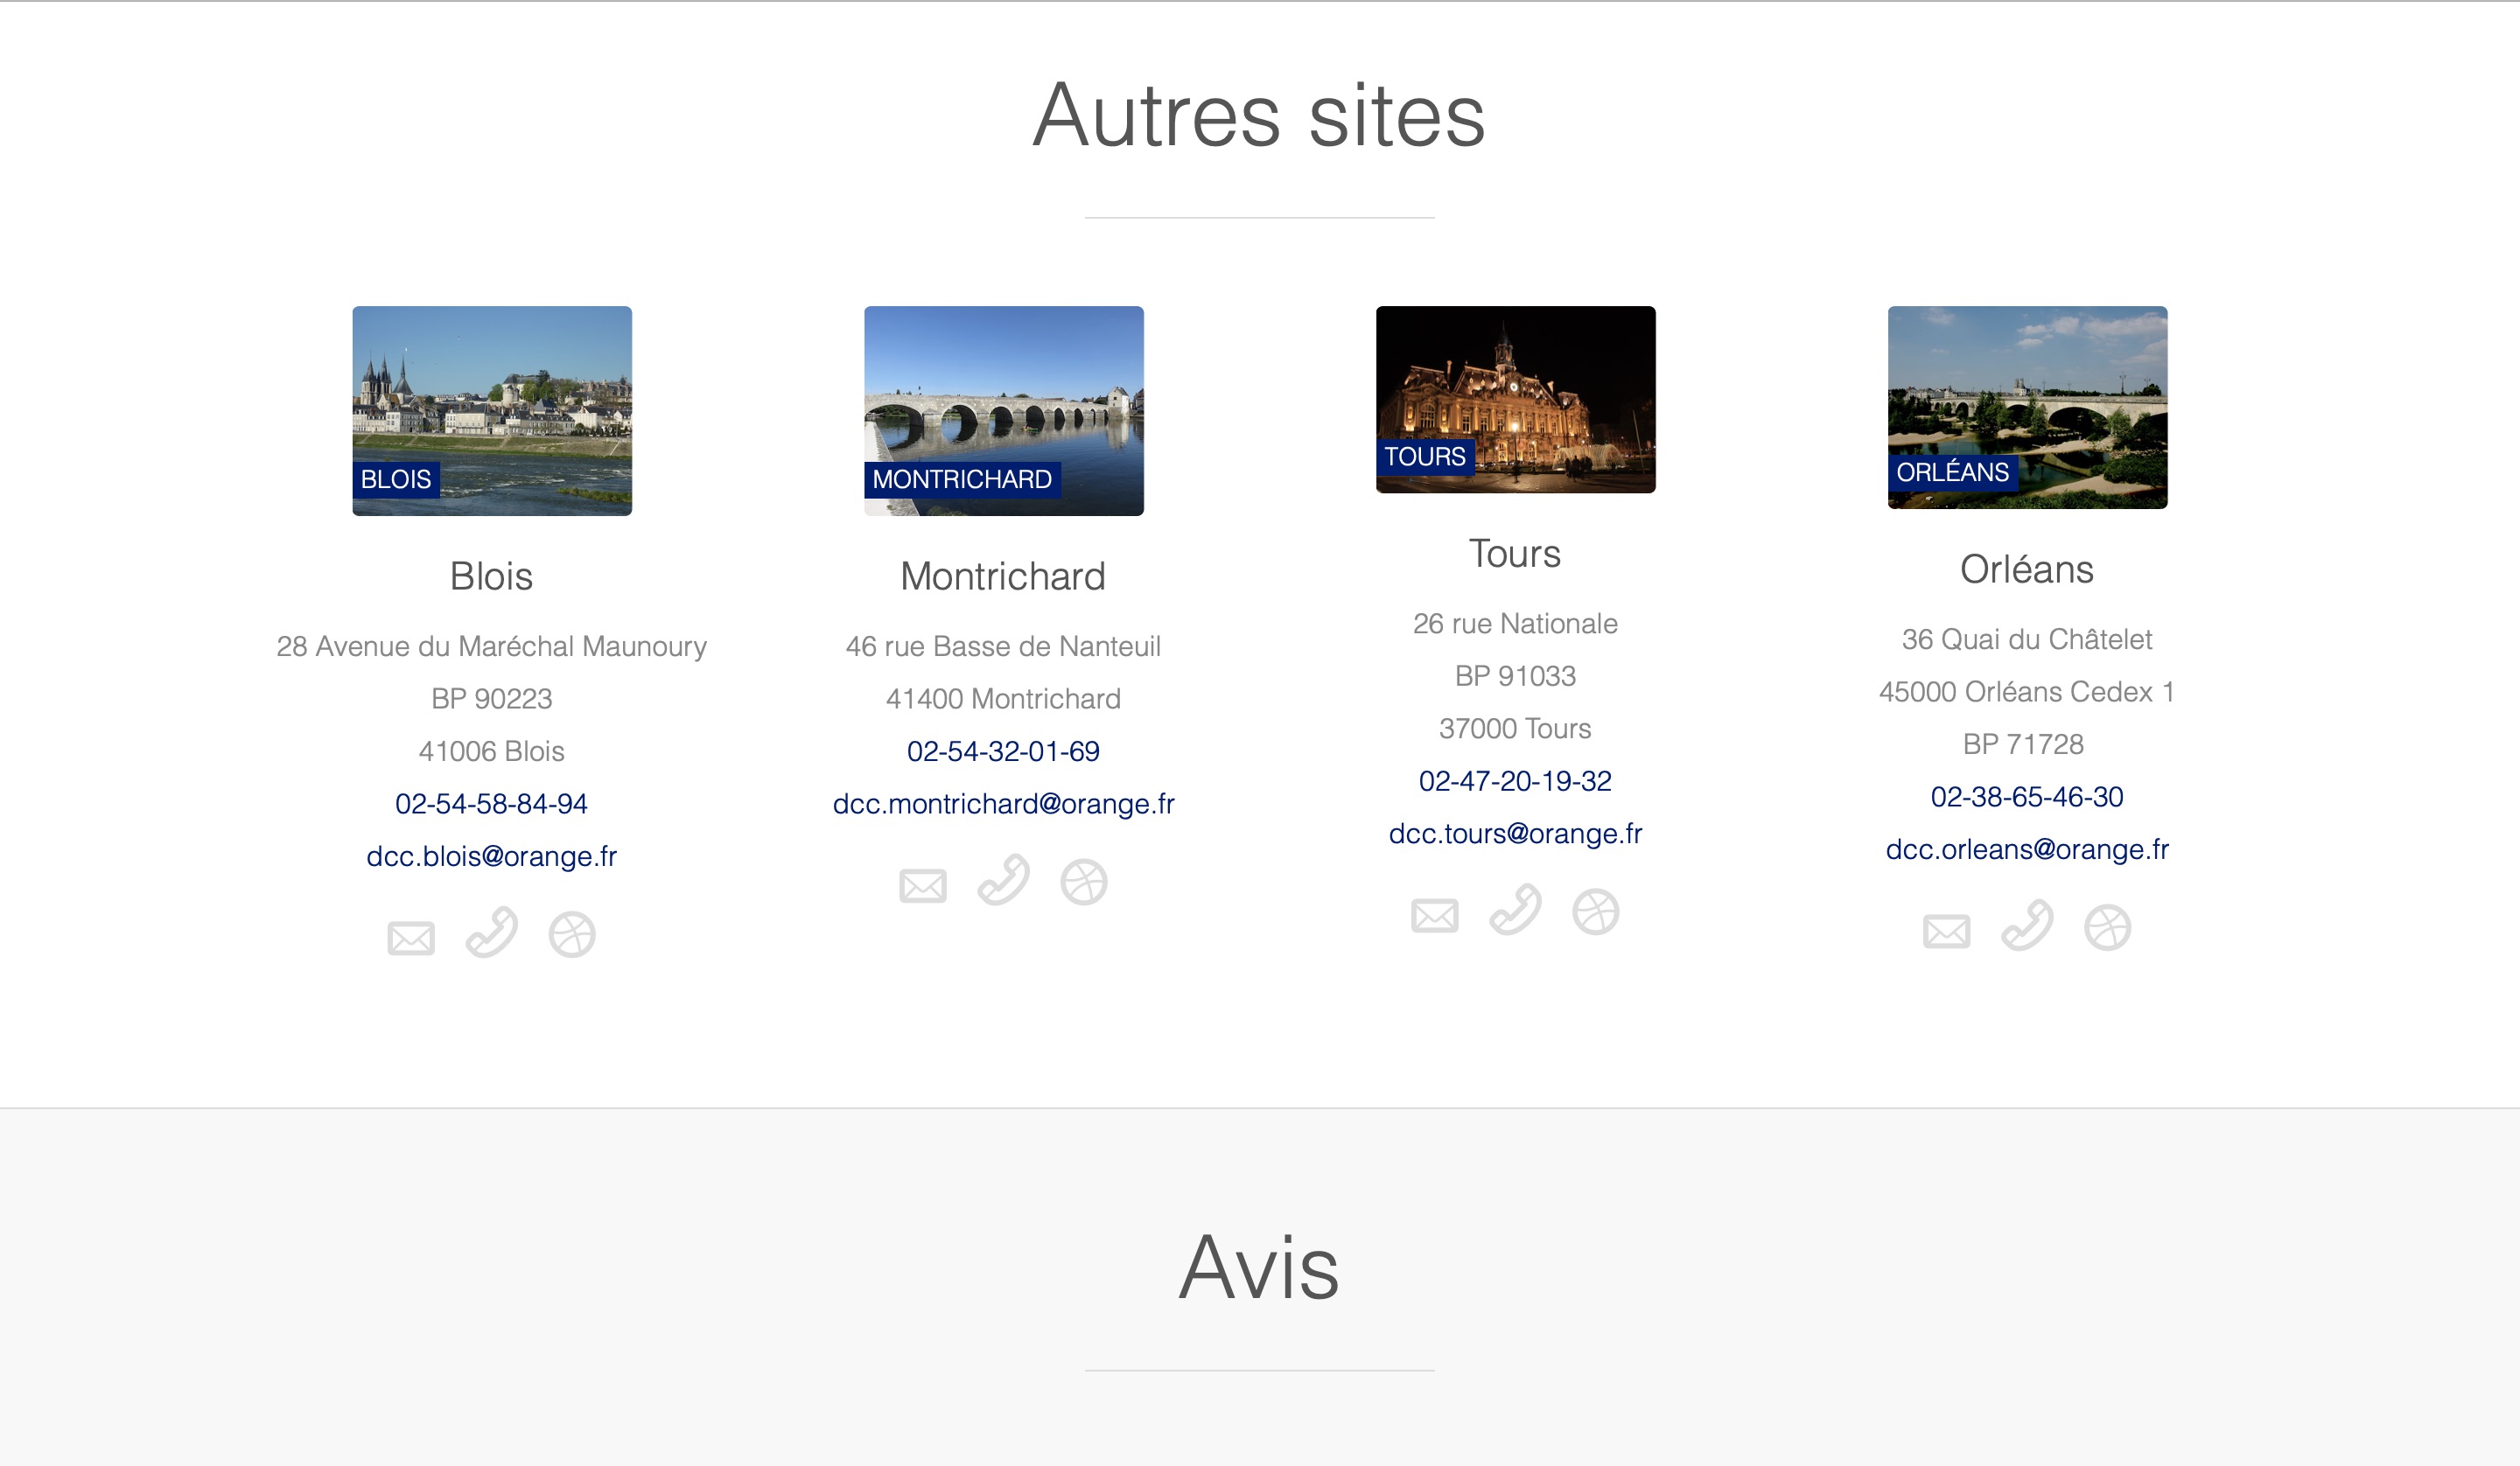The width and height of the screenshot is (2520, 1466).
Task: Click the globe icon under Tours
Action: [x=1596, y=912]
